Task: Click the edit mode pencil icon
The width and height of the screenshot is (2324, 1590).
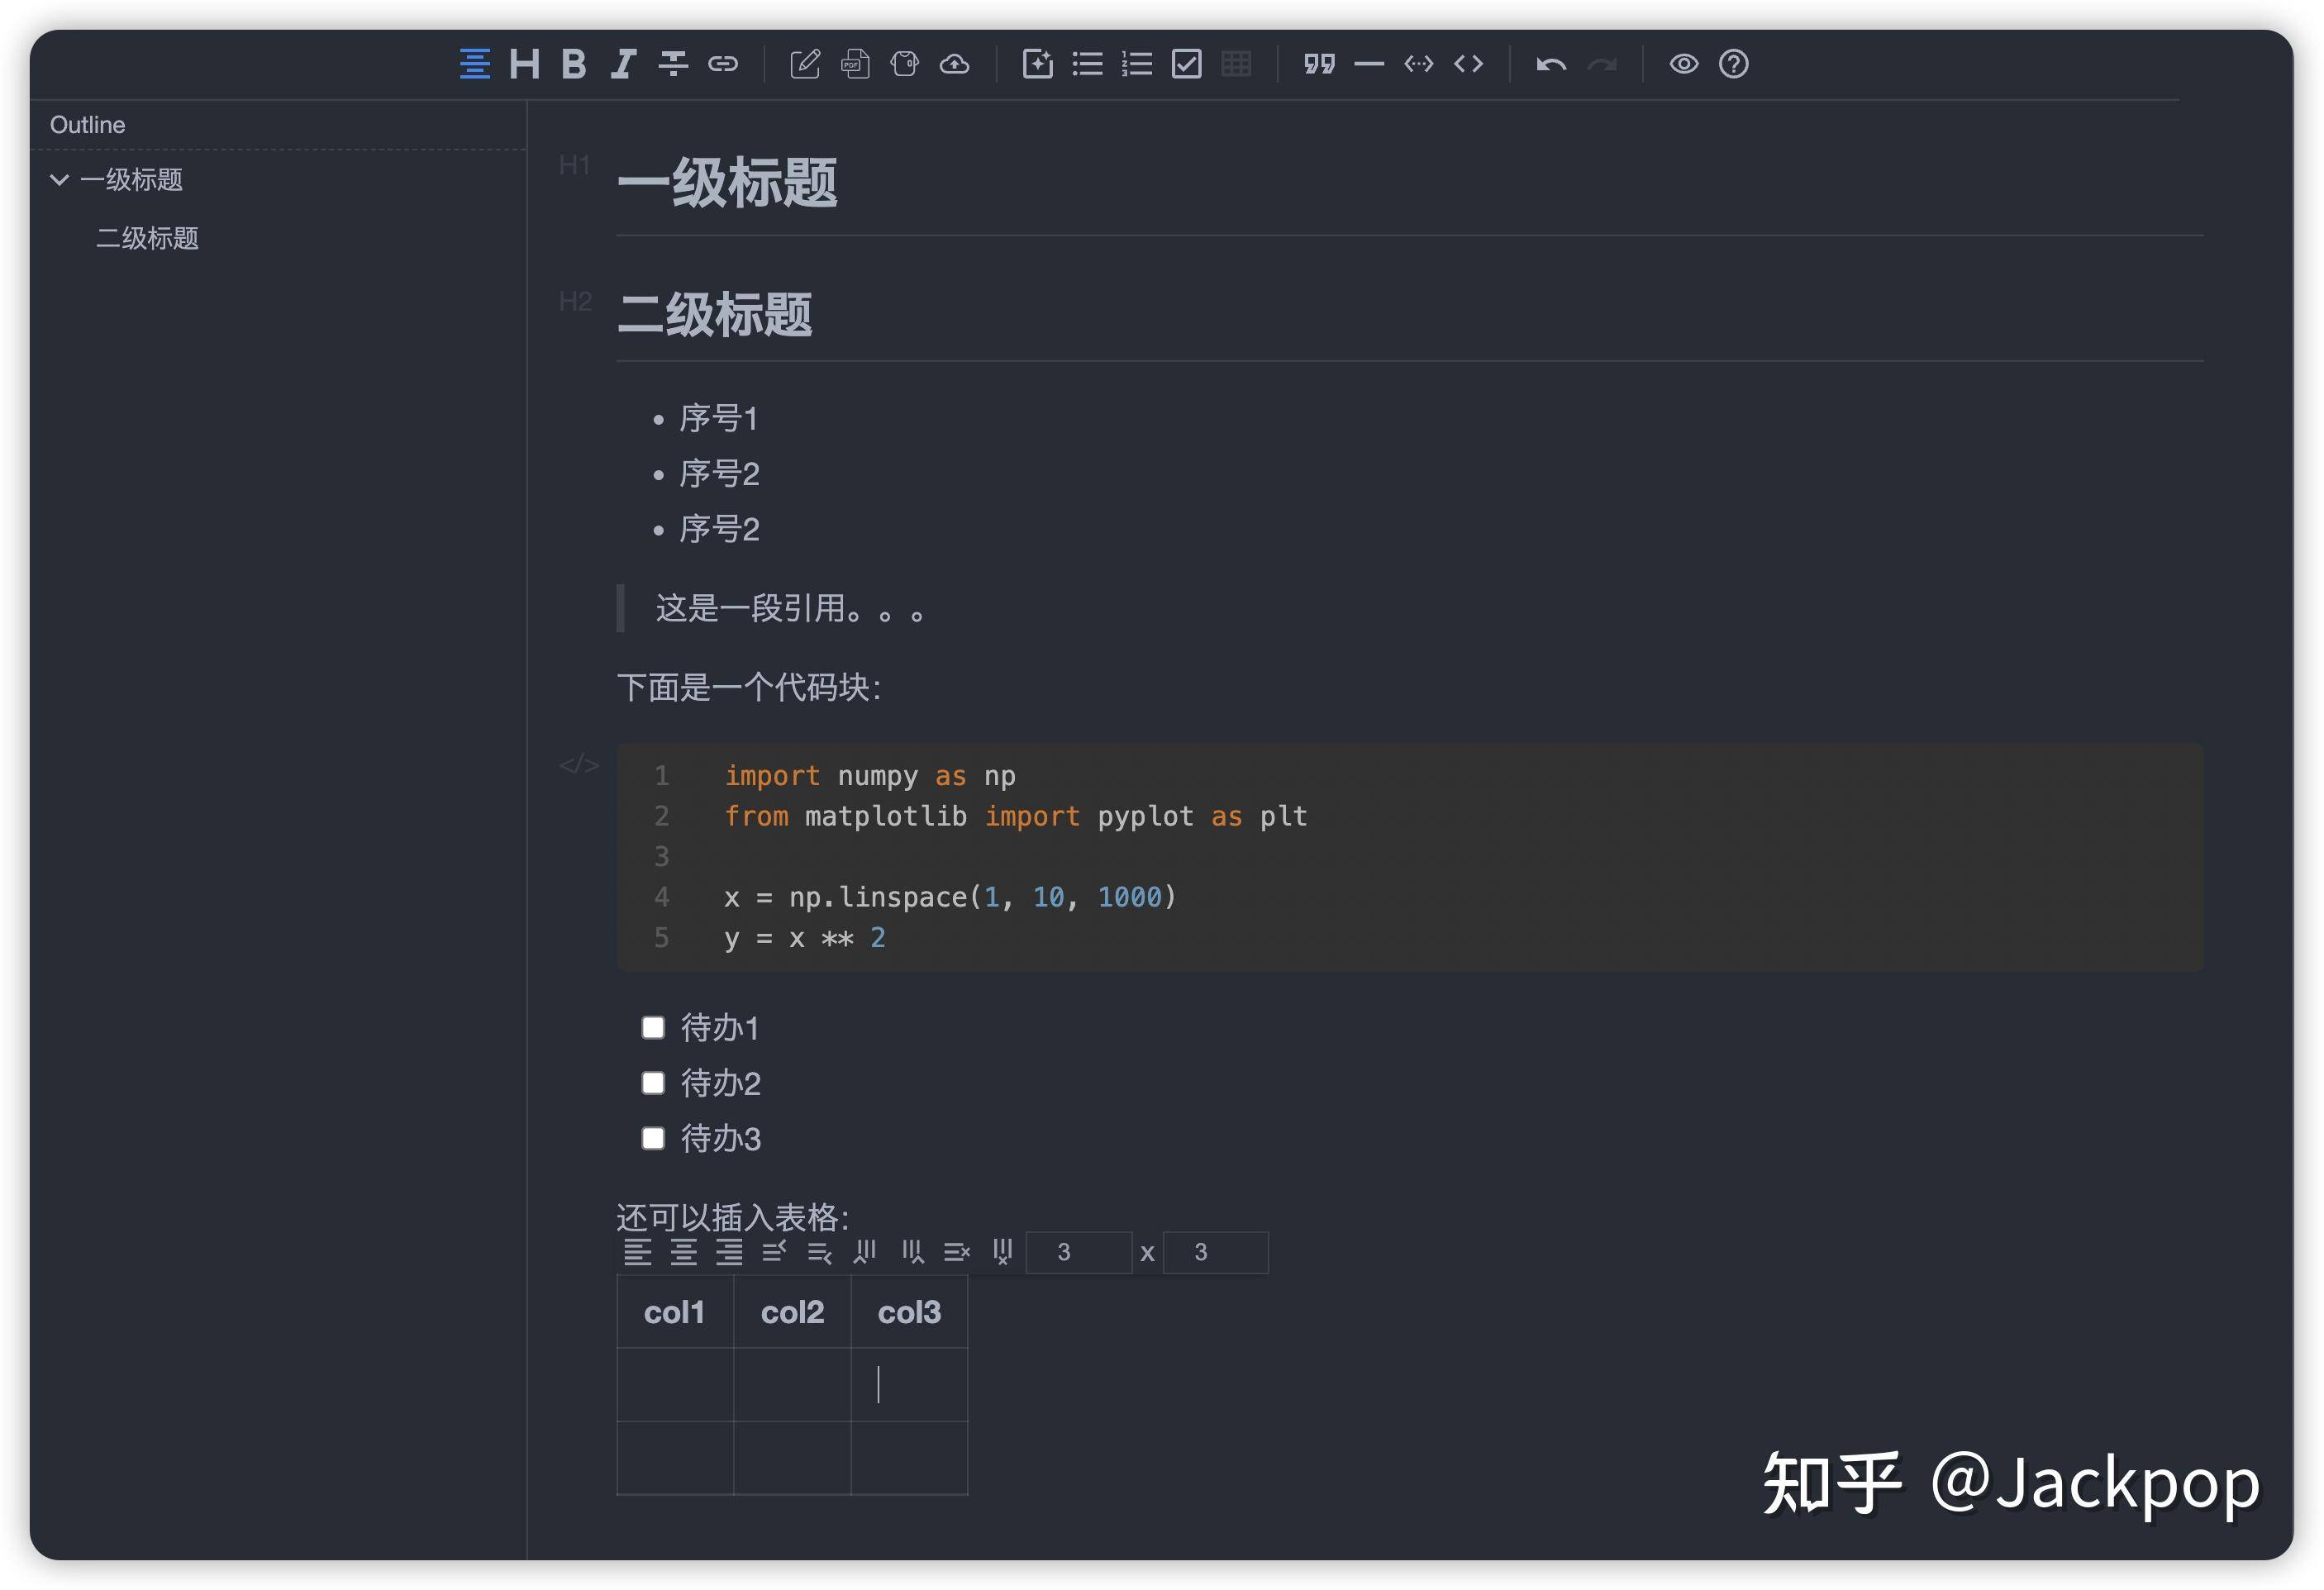Action: tap(805, 64)
